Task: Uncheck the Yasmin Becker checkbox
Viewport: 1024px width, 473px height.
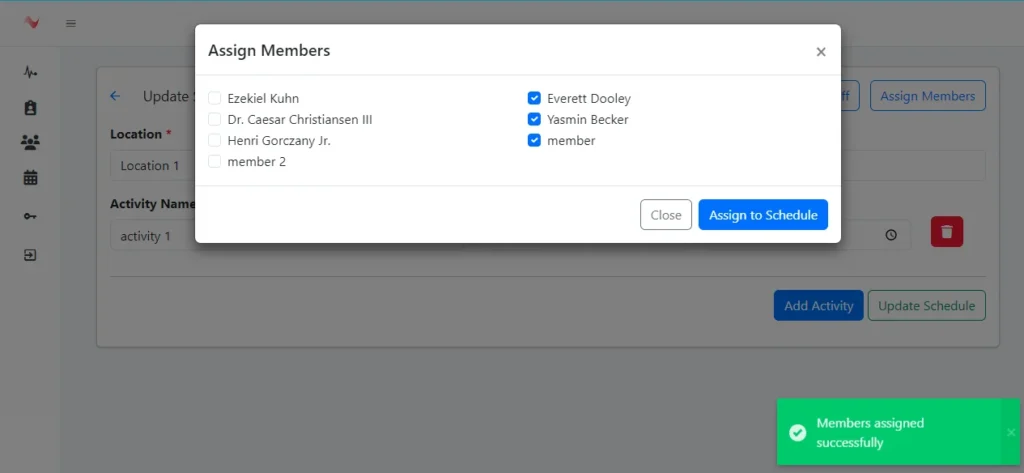Action: [x=535, y=119]
